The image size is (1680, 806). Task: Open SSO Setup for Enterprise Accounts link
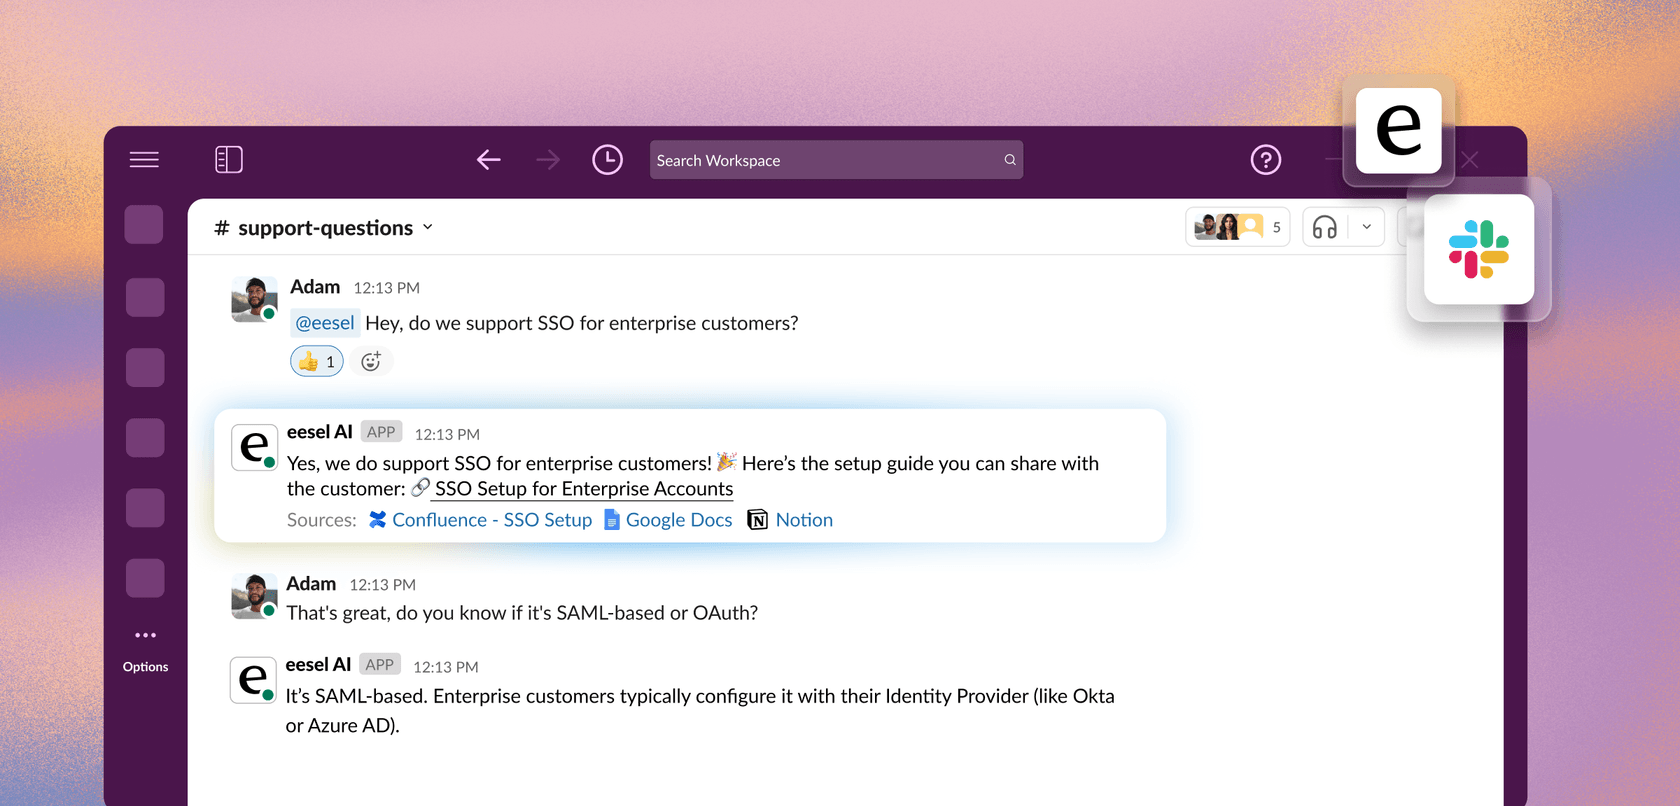(583, 489)
